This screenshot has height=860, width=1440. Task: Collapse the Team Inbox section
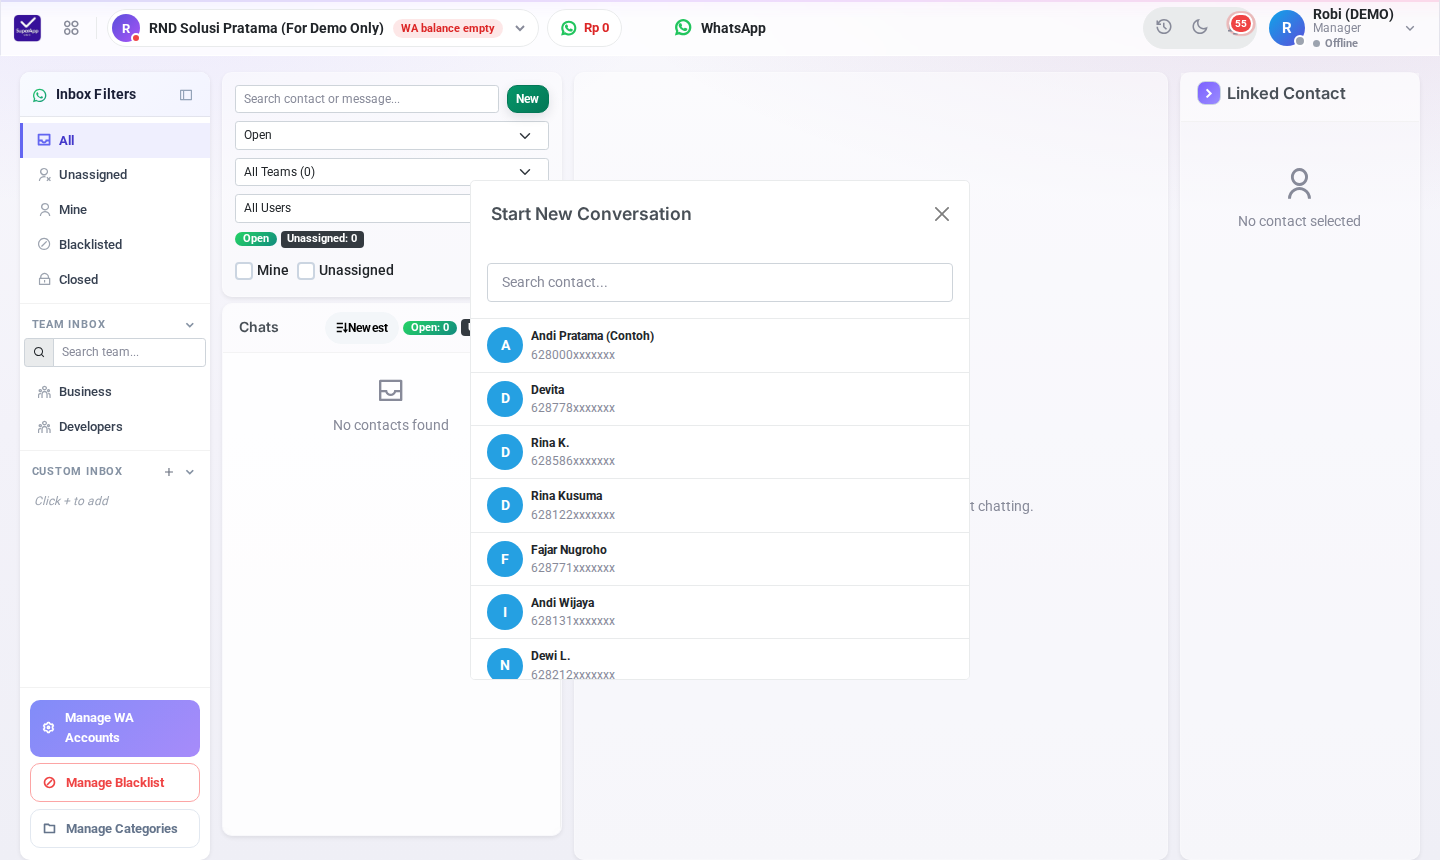(x=190, y=325)
